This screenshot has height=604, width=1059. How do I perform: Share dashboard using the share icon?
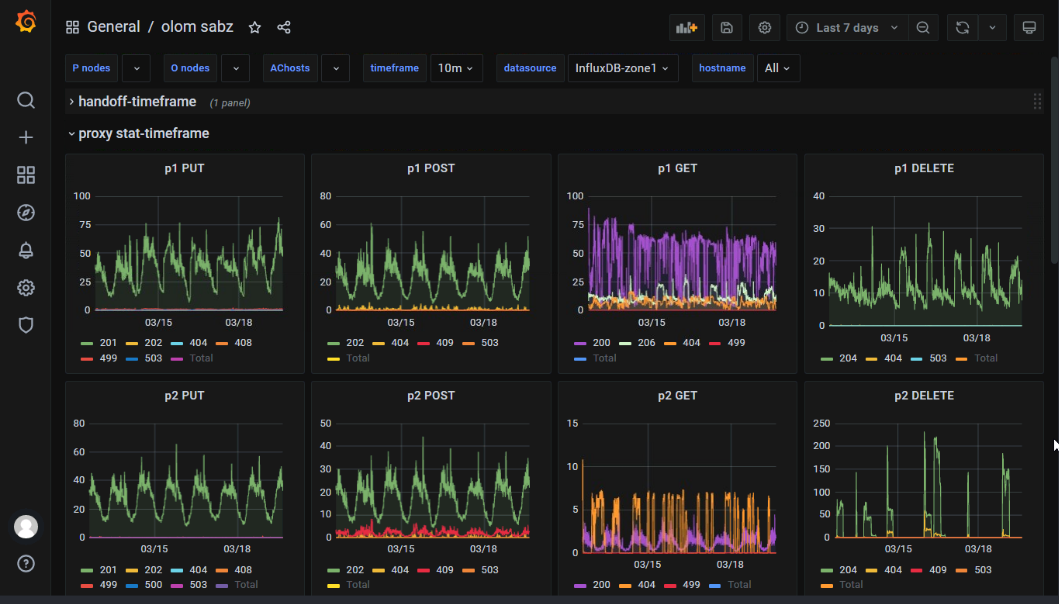tap(284, 28)
